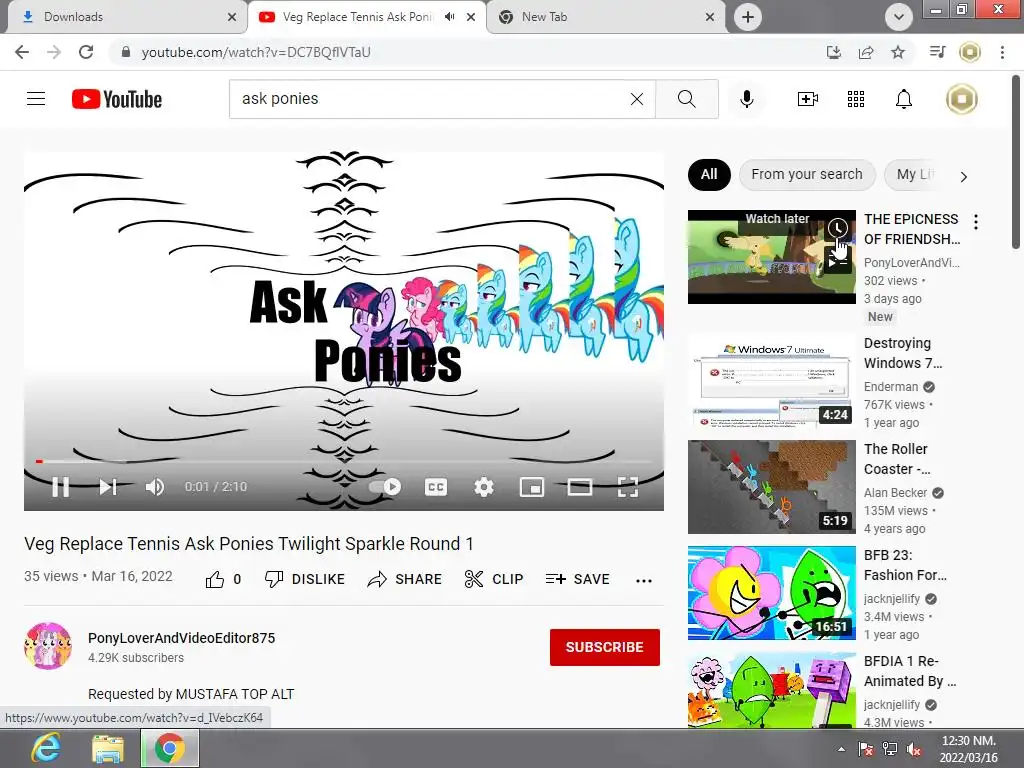1024x768 pixels.
Task: Enable miniplayer mode
Action: point(532,487)
